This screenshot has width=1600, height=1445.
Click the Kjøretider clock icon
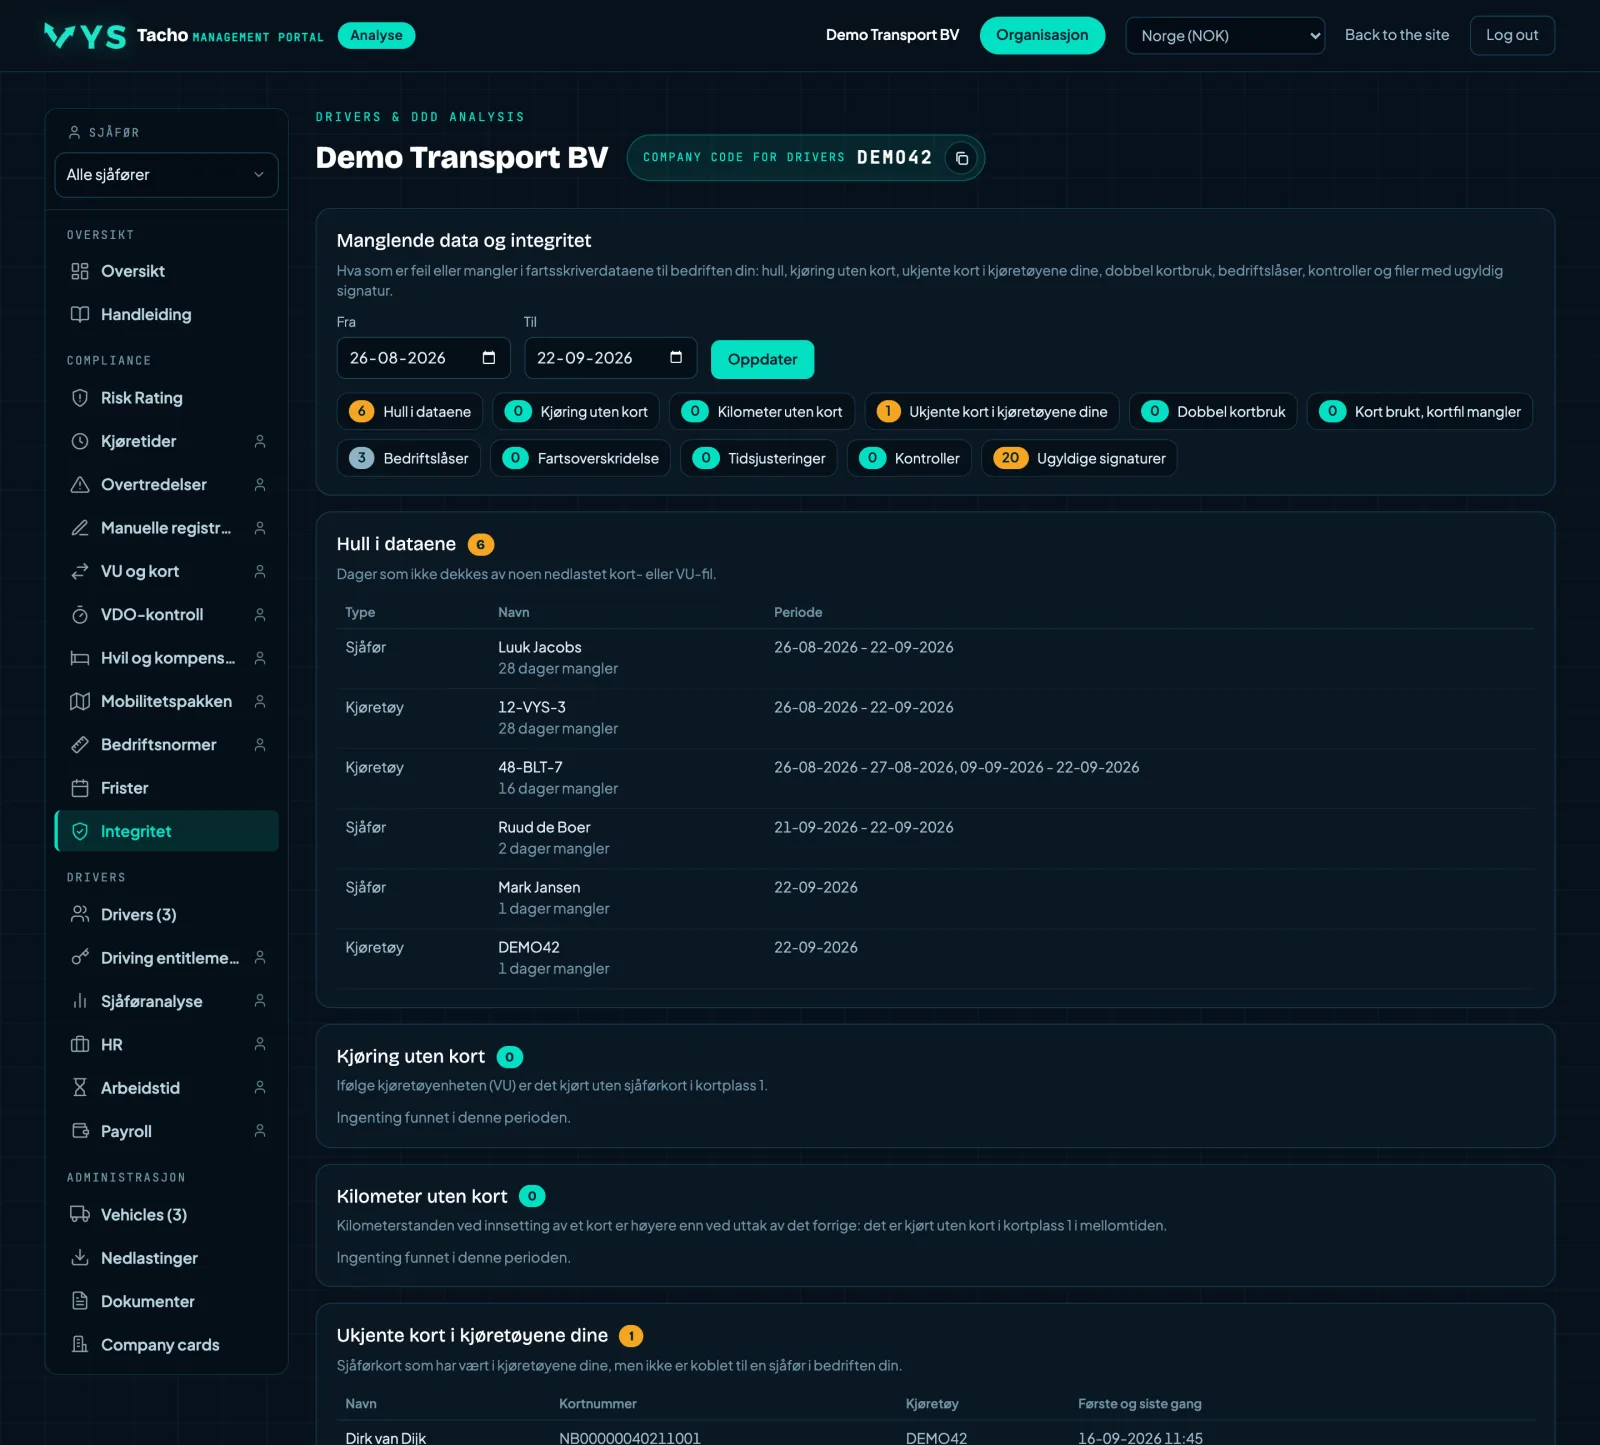(80, 441)
